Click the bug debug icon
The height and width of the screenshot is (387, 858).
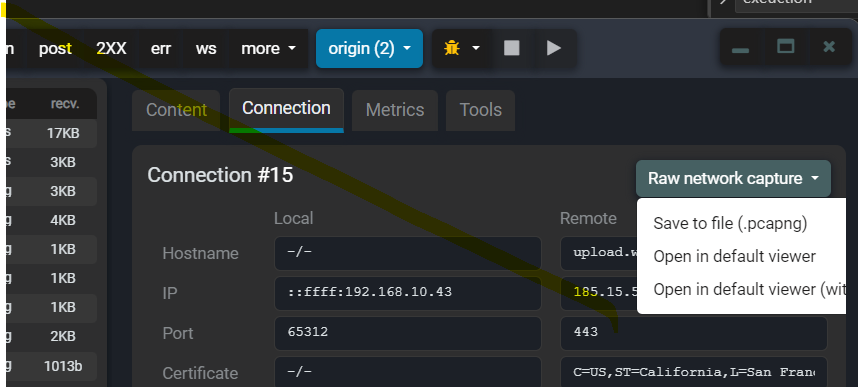[x=451, y=49]
